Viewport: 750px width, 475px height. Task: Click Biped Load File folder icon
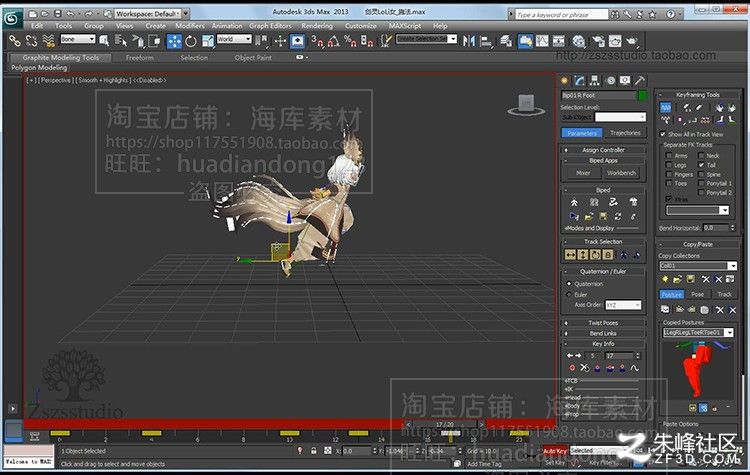pyautogui.click(x=589, y=217)
